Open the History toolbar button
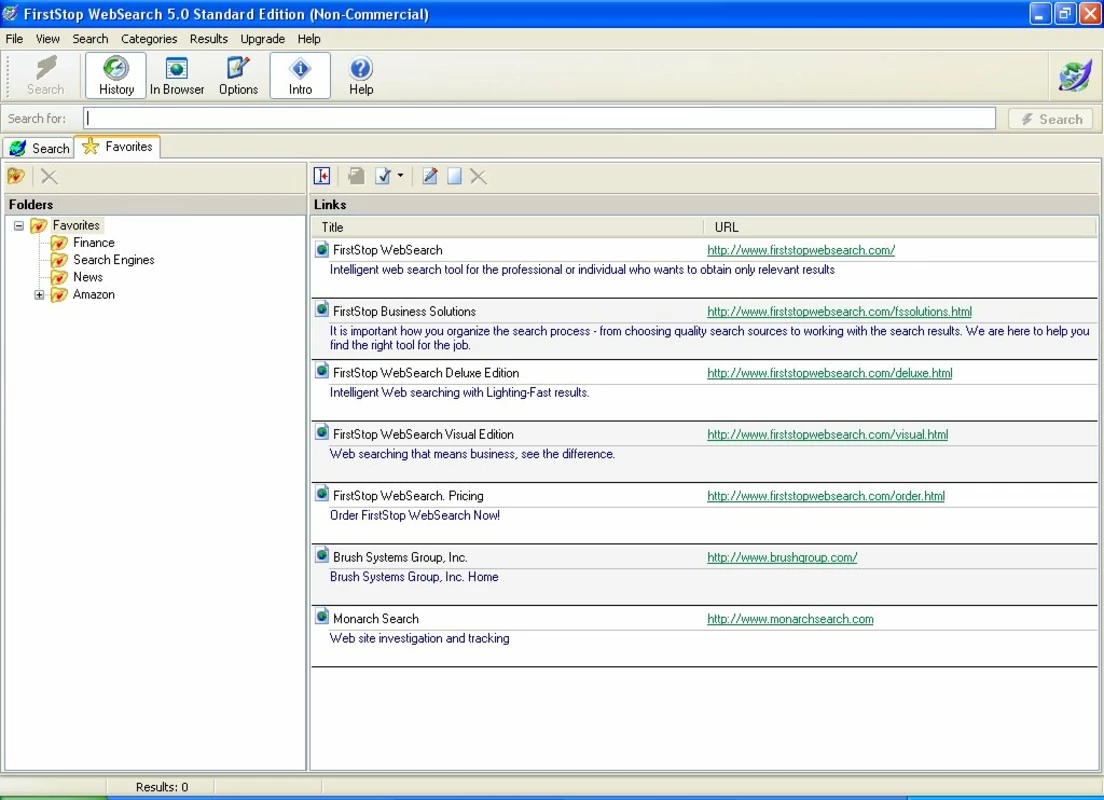 116,75
